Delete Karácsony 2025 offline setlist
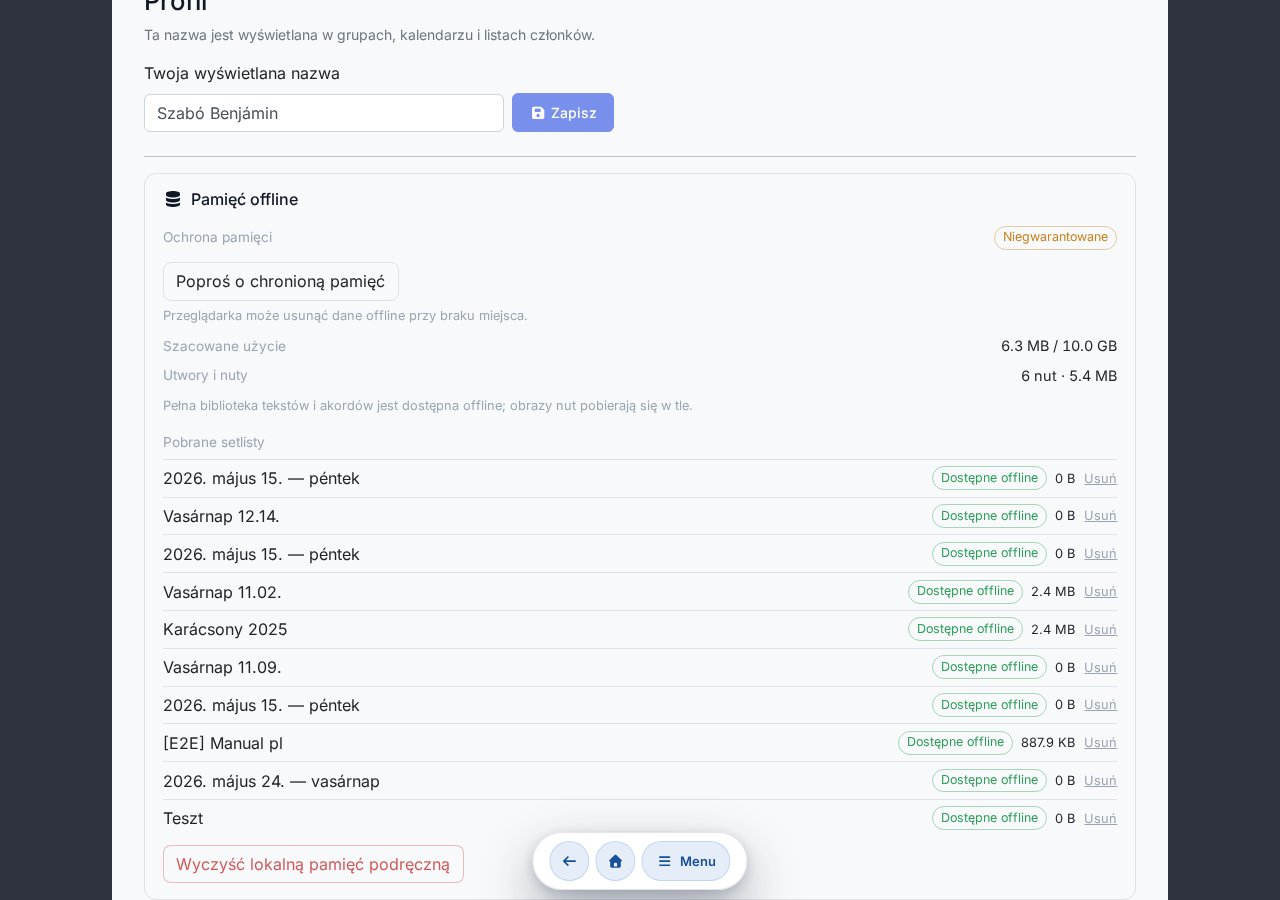1280x900 pixels. pos(1100,629)
